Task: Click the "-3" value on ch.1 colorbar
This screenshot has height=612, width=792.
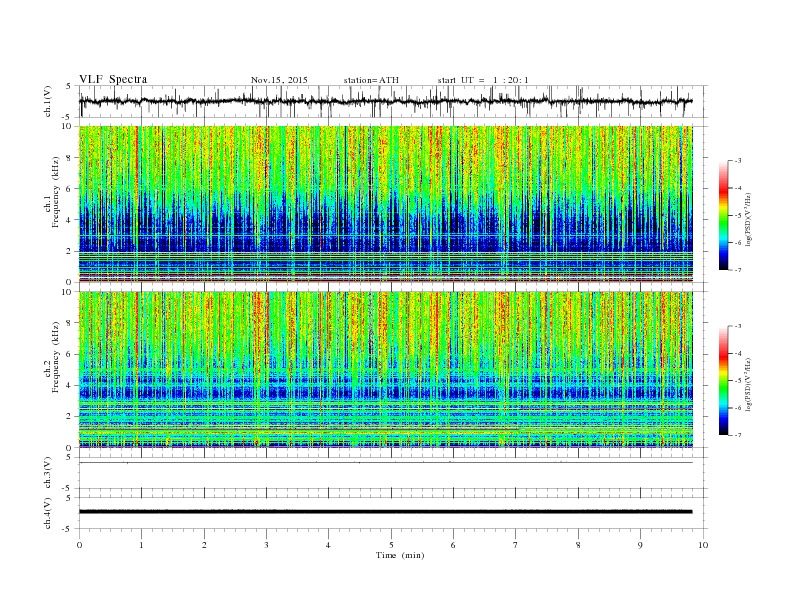Action: (738, 161)
